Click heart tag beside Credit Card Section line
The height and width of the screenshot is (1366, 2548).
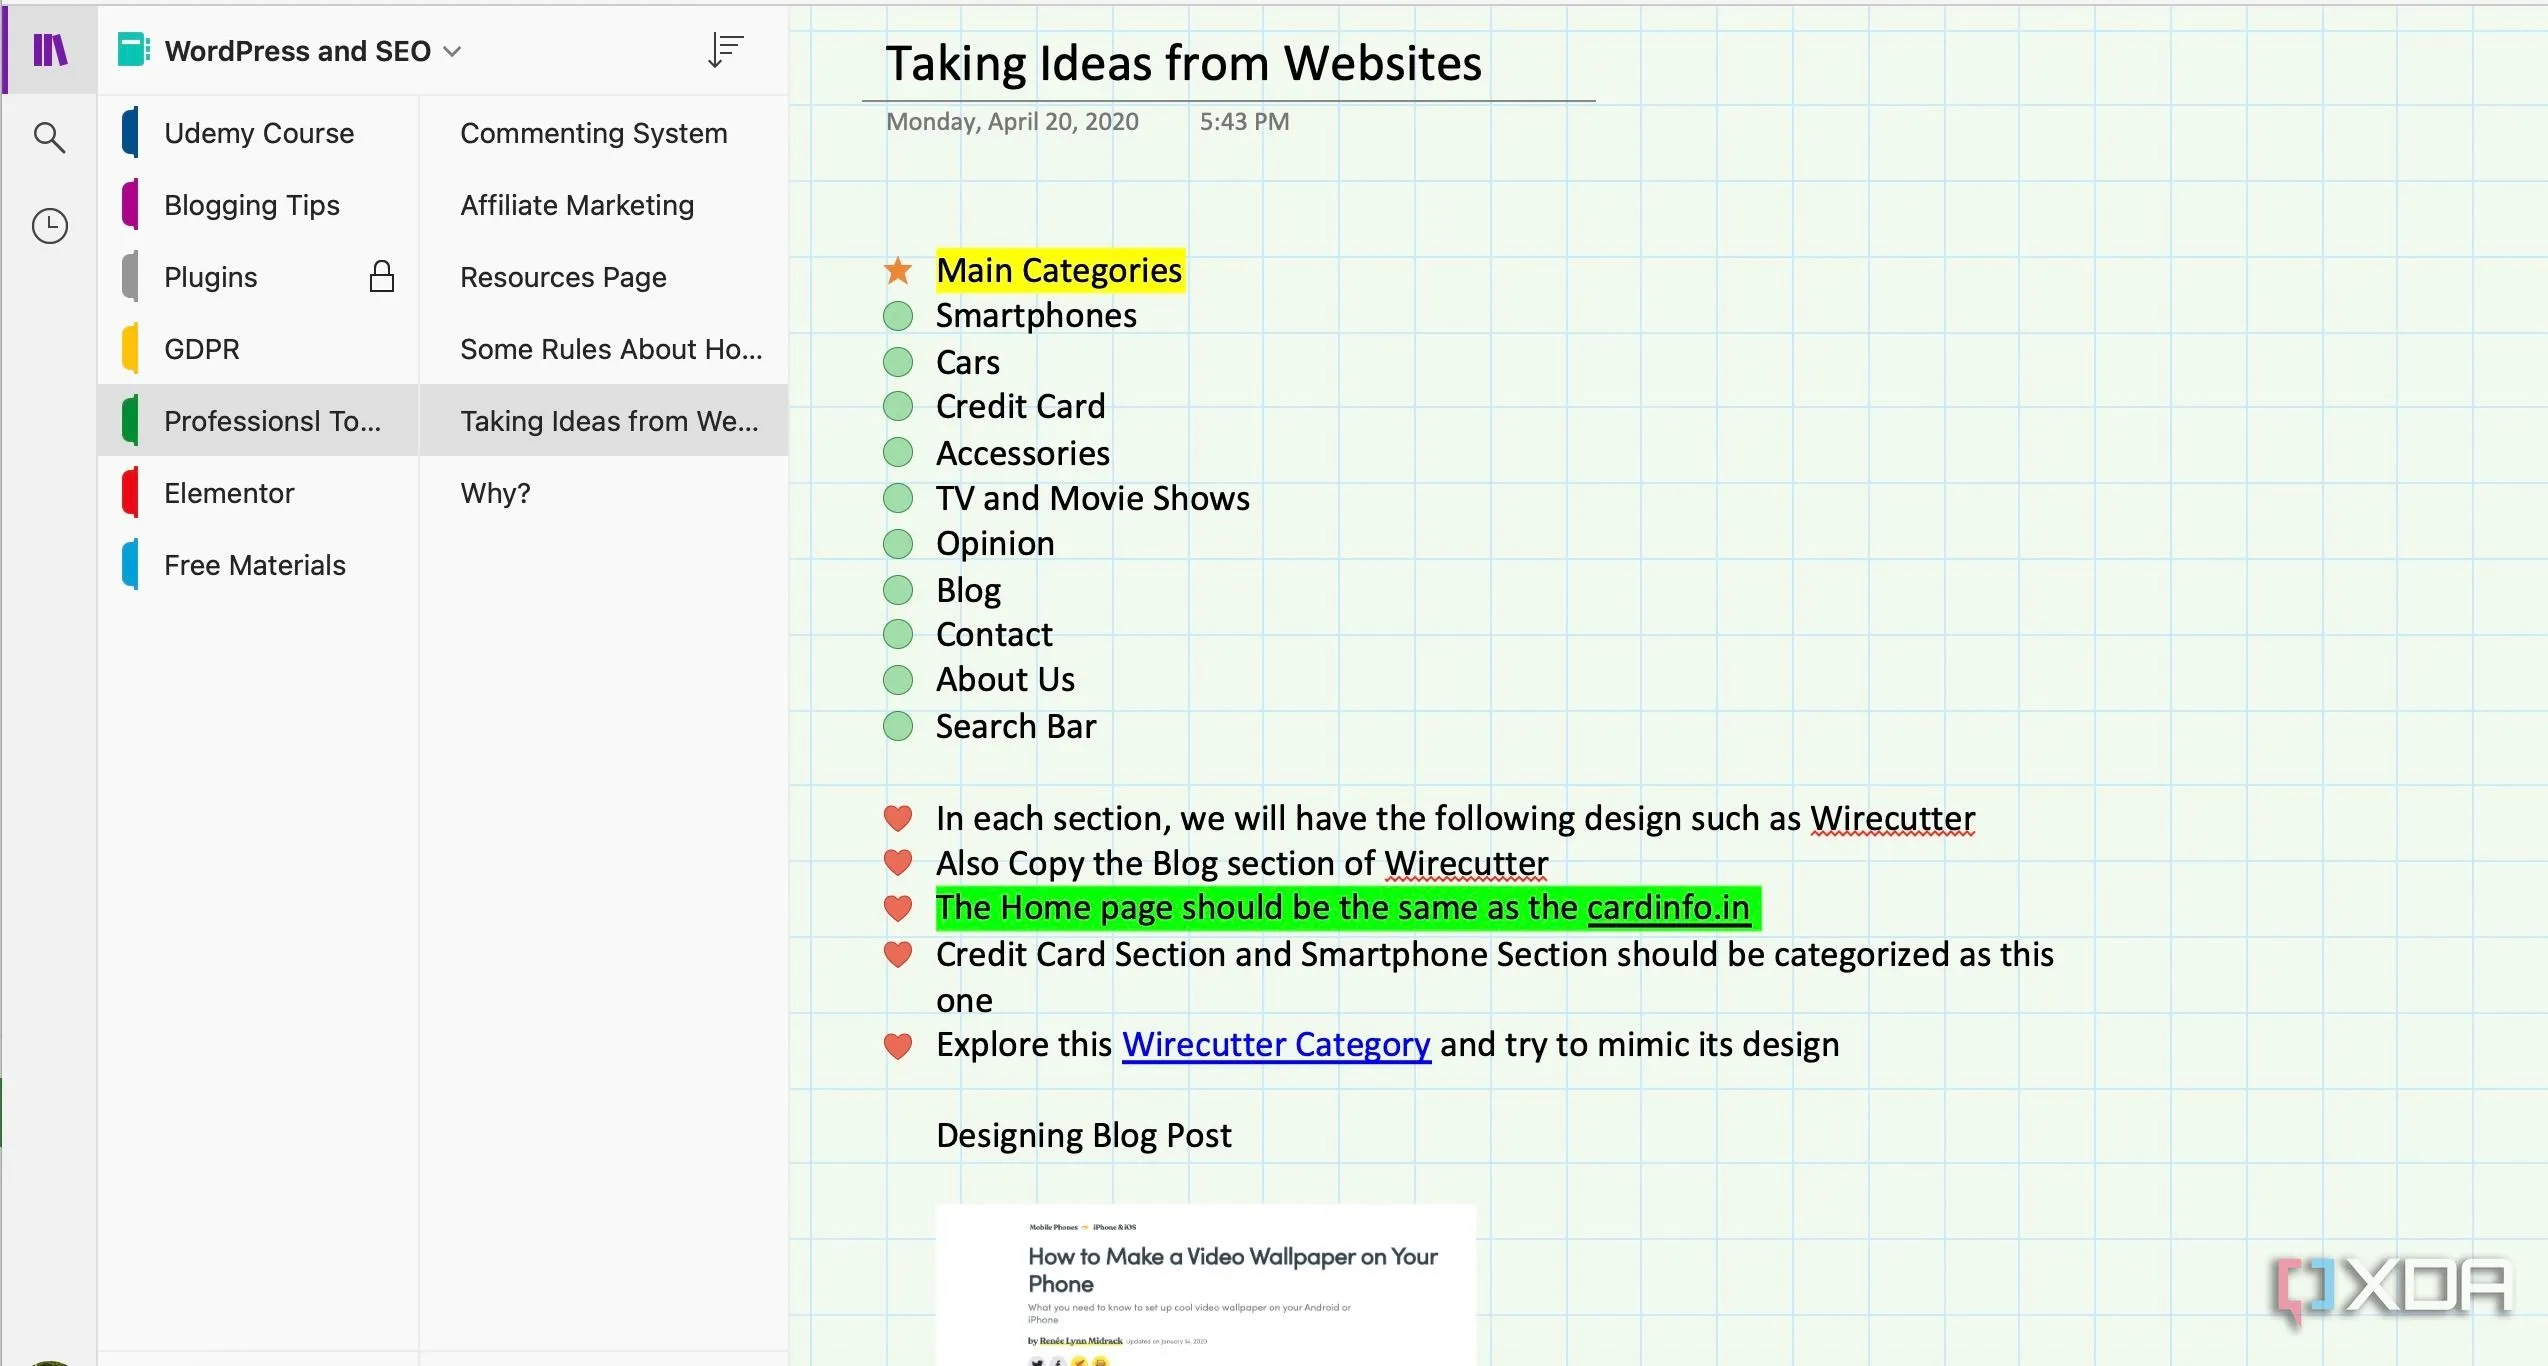(898, 954)
